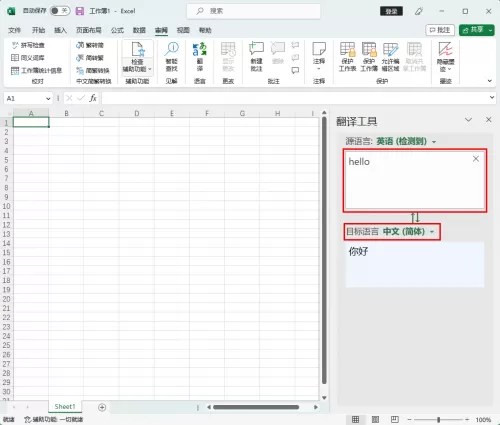Image resolution: width=500 pixels, height=425 pixels.
Task: Convert simplified to traditional (简转繁)
Action: pyautogui.click(x=90, y=58)
